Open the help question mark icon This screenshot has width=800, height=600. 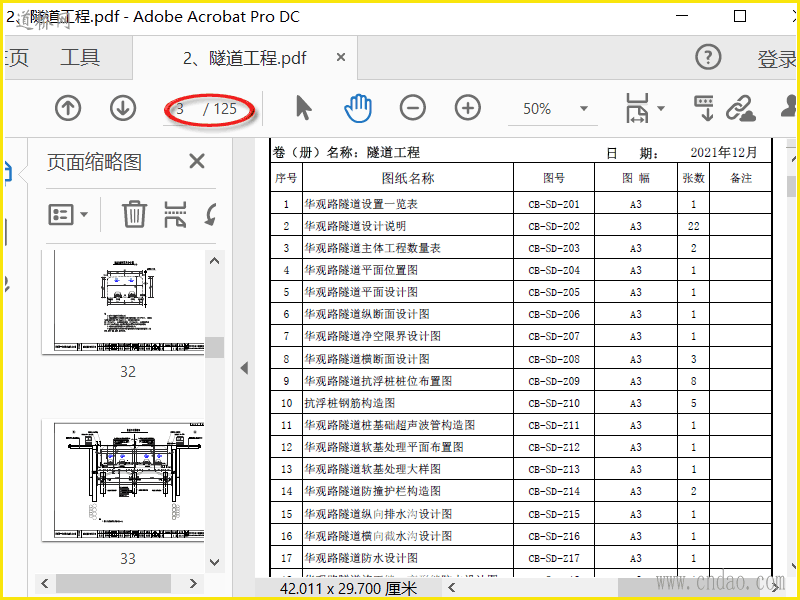click(708, 57)
